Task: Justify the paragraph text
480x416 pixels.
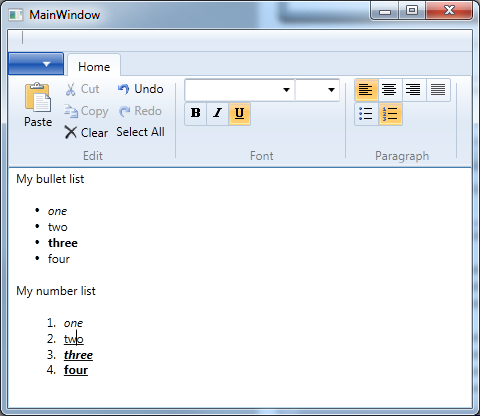Action: (x=438, y=90)
